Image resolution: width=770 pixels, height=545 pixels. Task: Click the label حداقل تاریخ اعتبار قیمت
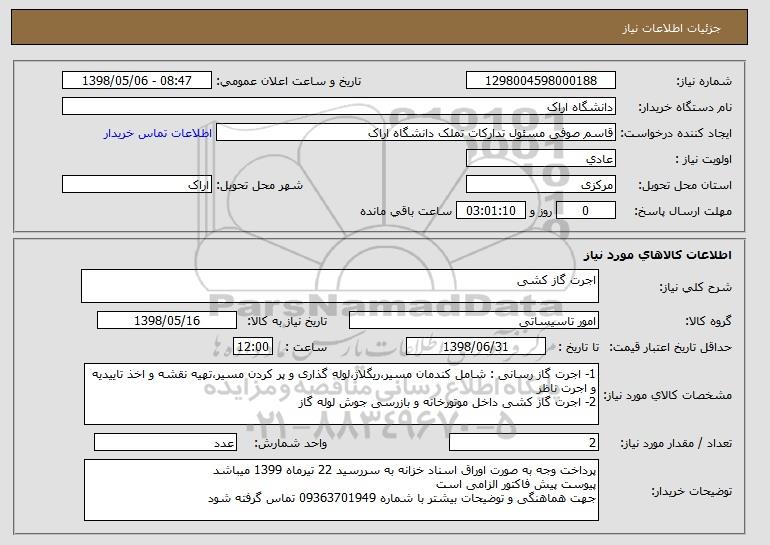[x=670, y=347]
